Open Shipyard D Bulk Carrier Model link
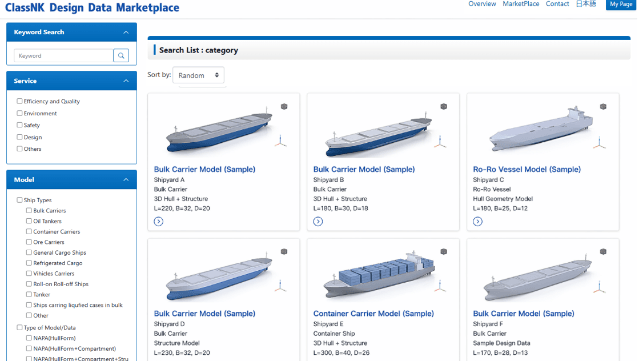This screenshot has width=643, height=361. [x=204, y=313]
